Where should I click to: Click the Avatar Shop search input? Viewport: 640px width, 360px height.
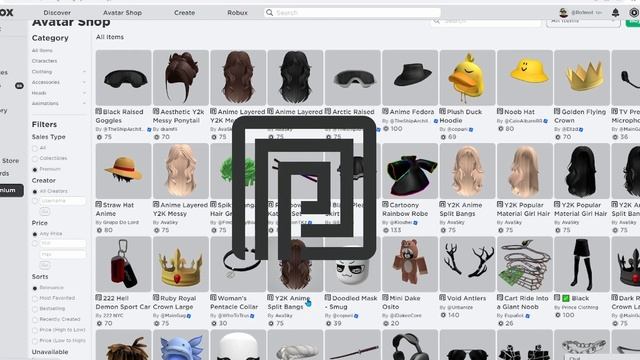[x=486, y=21]
